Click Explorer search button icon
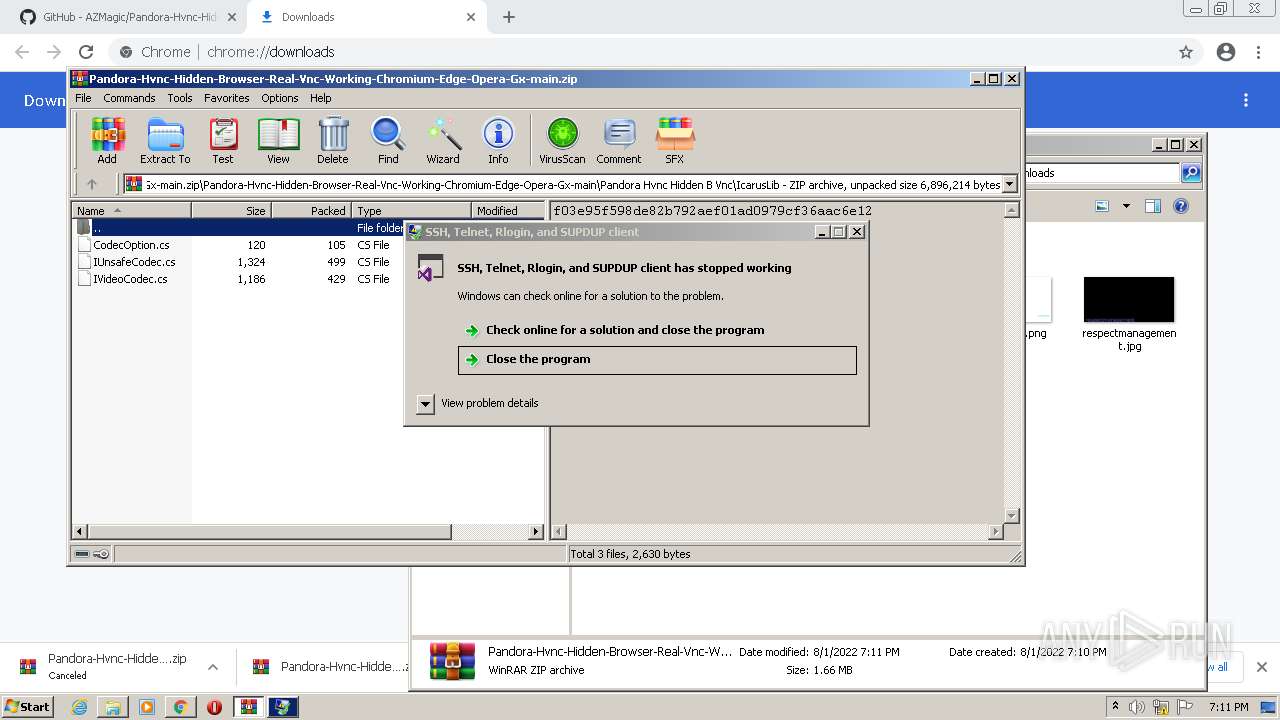1280x720 pixels. point(1191,173)
